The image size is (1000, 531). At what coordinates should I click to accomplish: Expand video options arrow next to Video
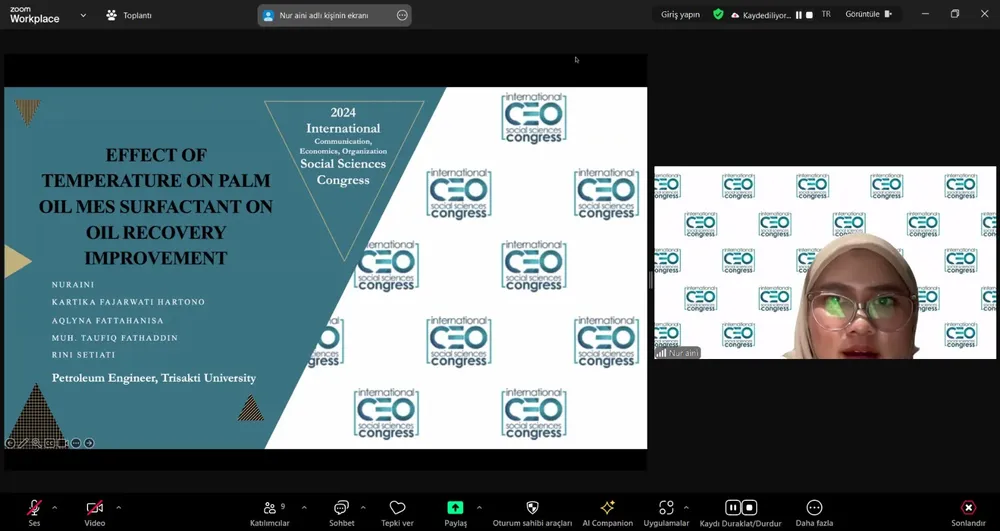coord(118,507)
